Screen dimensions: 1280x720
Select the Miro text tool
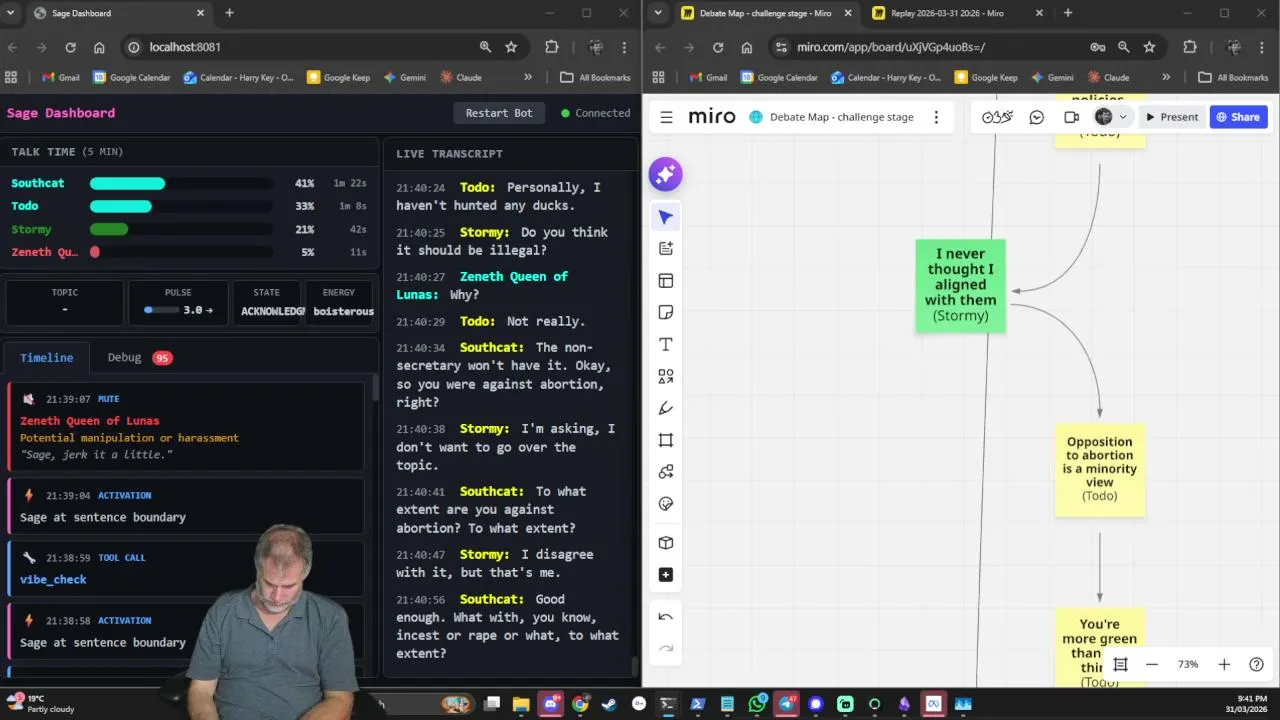(x=666, y=345)
